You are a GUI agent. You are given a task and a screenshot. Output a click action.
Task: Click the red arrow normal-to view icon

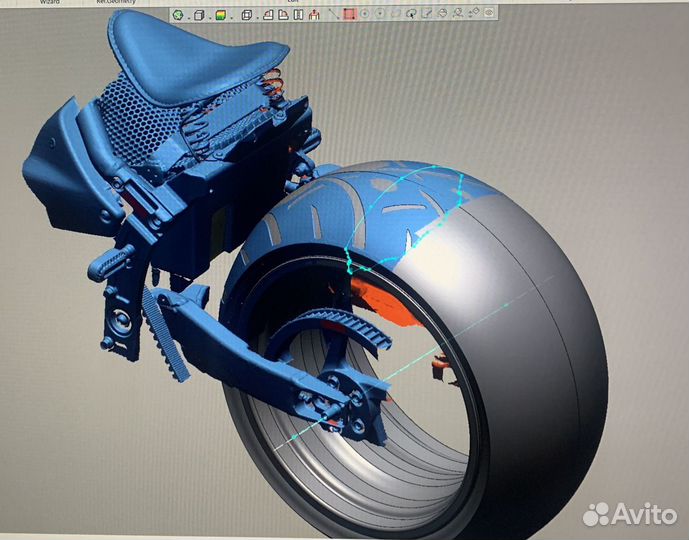[x=314, y=15]
